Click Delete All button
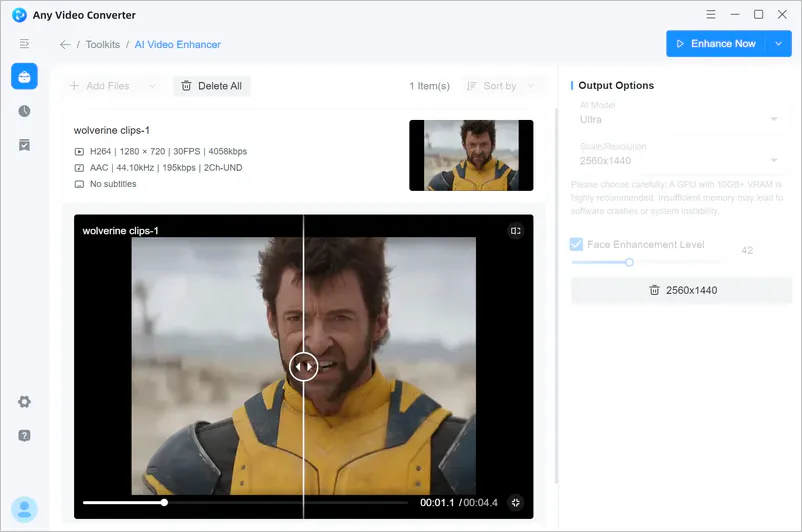The width and height of the screenshot is (802, 532). coord(212,86)
